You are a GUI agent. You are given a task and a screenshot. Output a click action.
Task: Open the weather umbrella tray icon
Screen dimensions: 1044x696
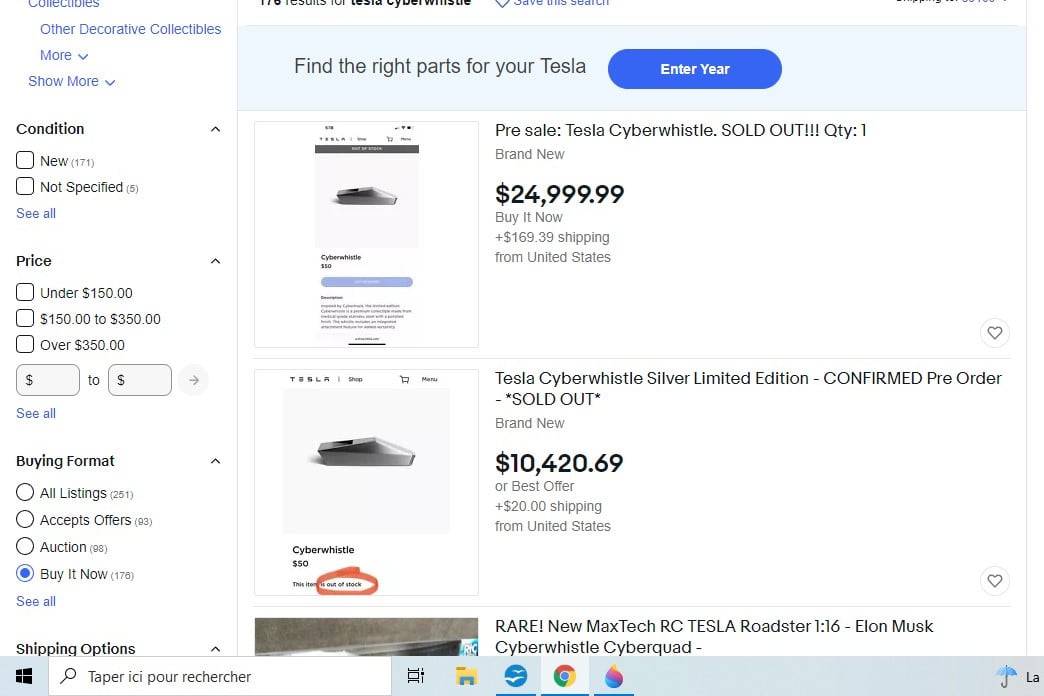pos(1006,677)
